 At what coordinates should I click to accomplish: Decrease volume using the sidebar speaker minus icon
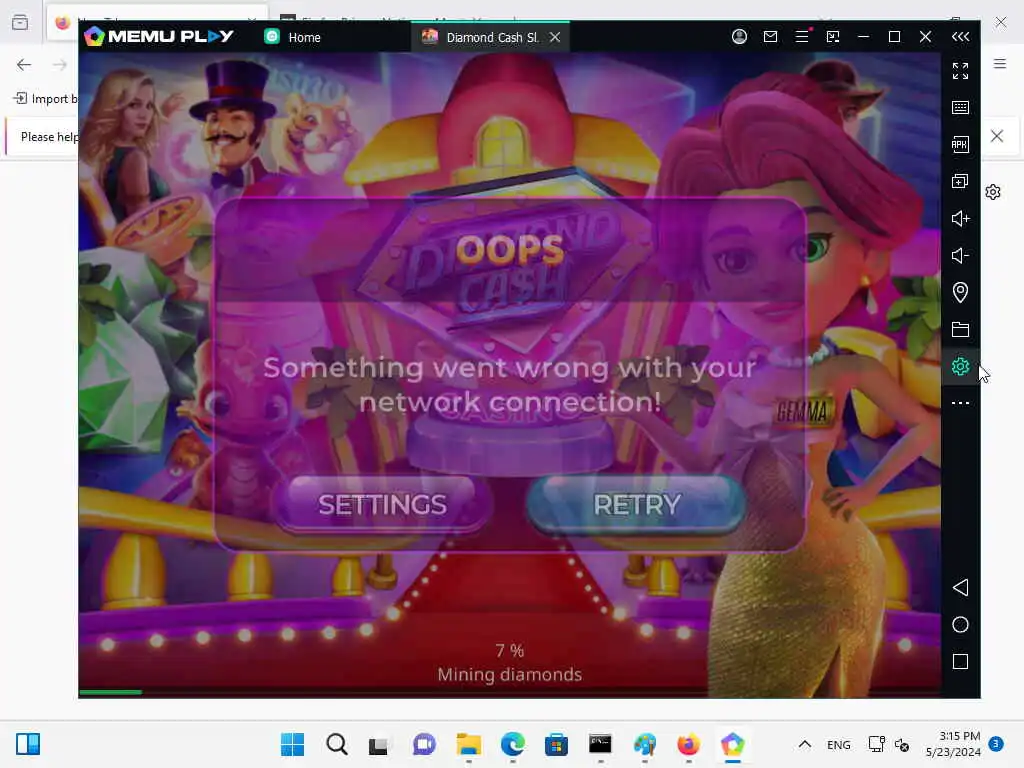click(x=960, y=255)
